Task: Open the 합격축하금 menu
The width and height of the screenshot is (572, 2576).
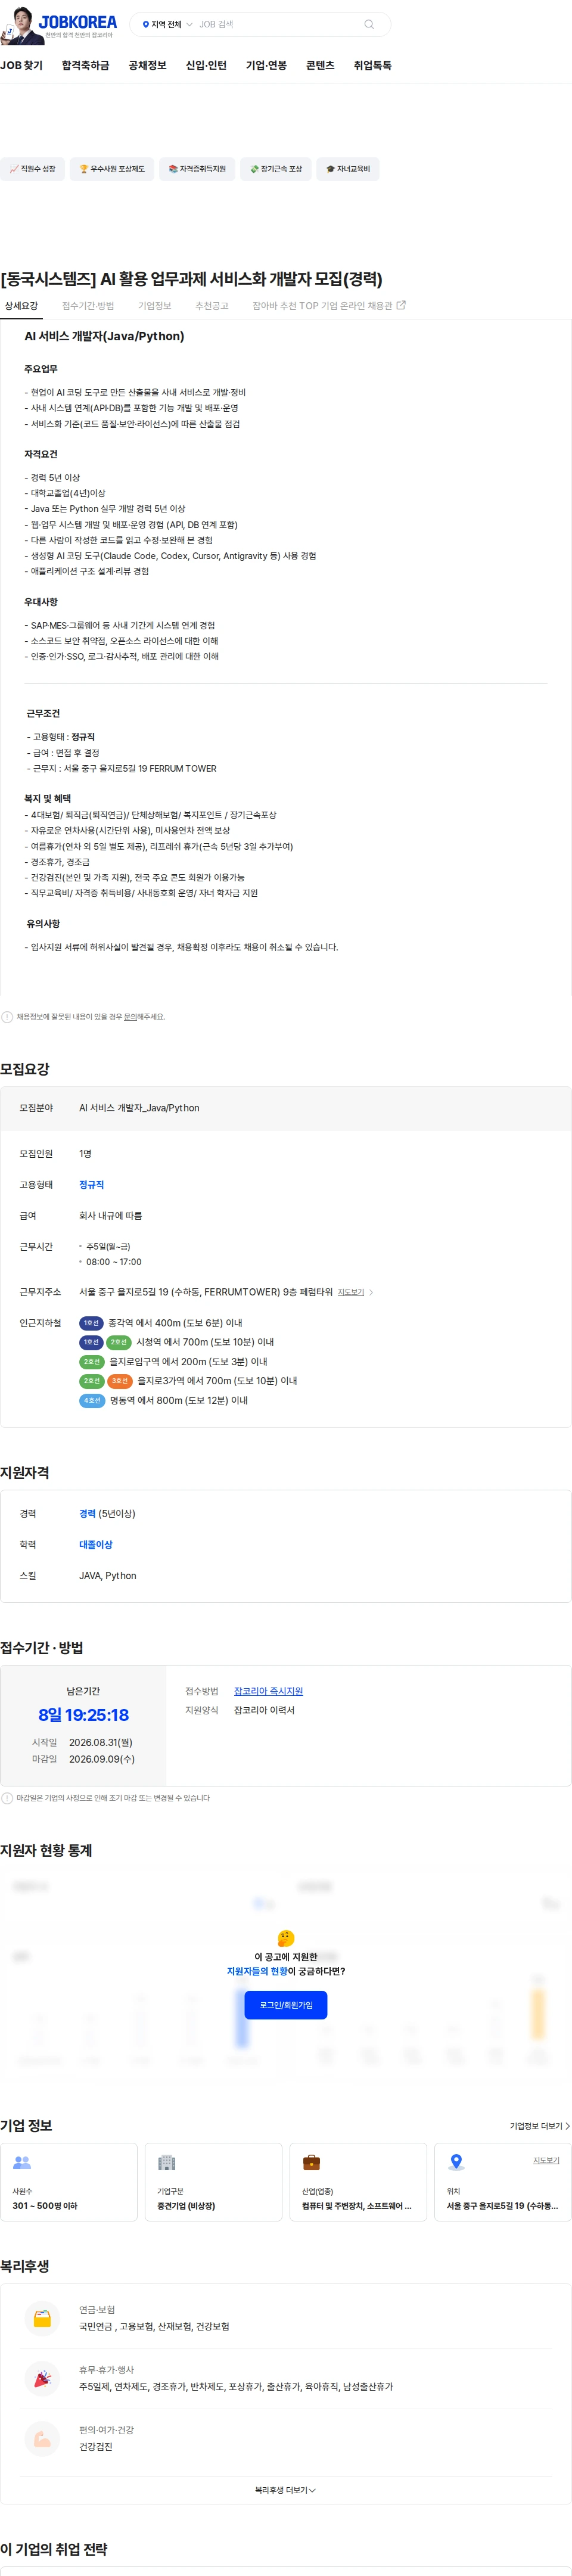Action: pos(86,65)
